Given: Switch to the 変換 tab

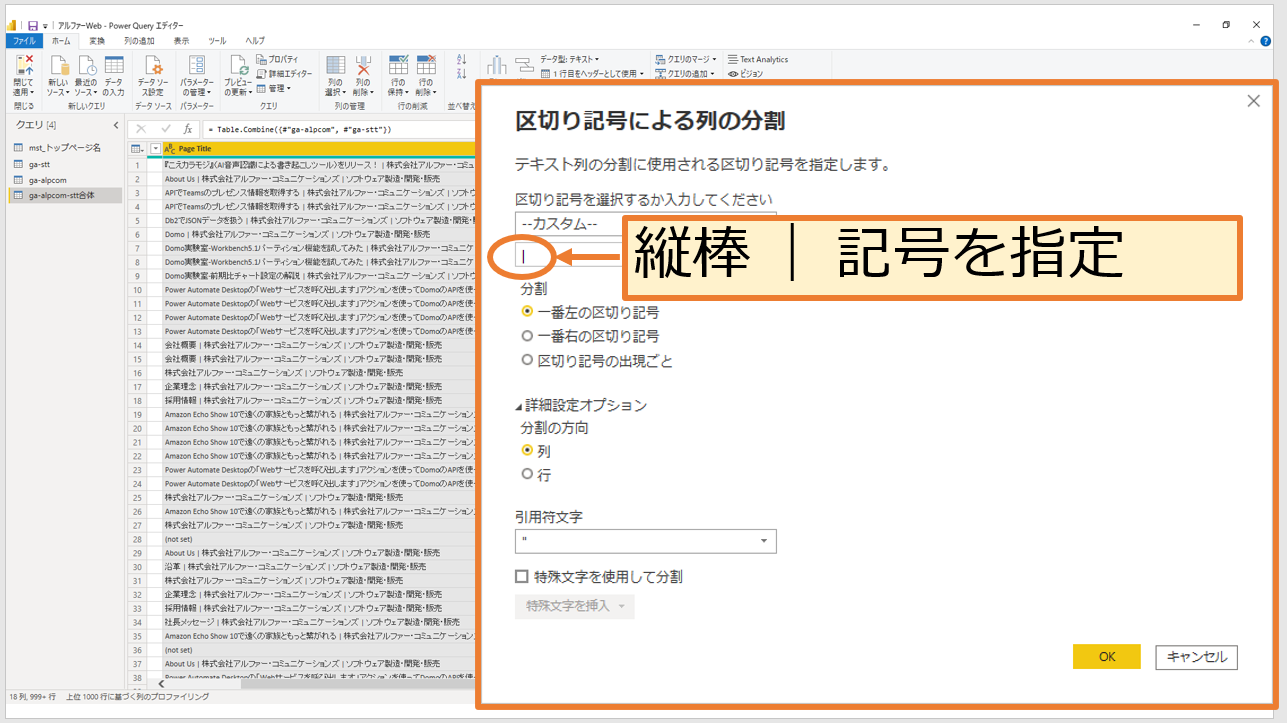Looking at the screenshot, I should [97, 41].
